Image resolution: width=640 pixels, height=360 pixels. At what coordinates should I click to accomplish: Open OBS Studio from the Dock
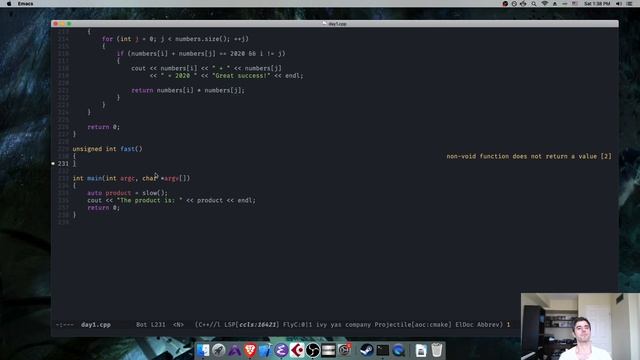(313, 350)
